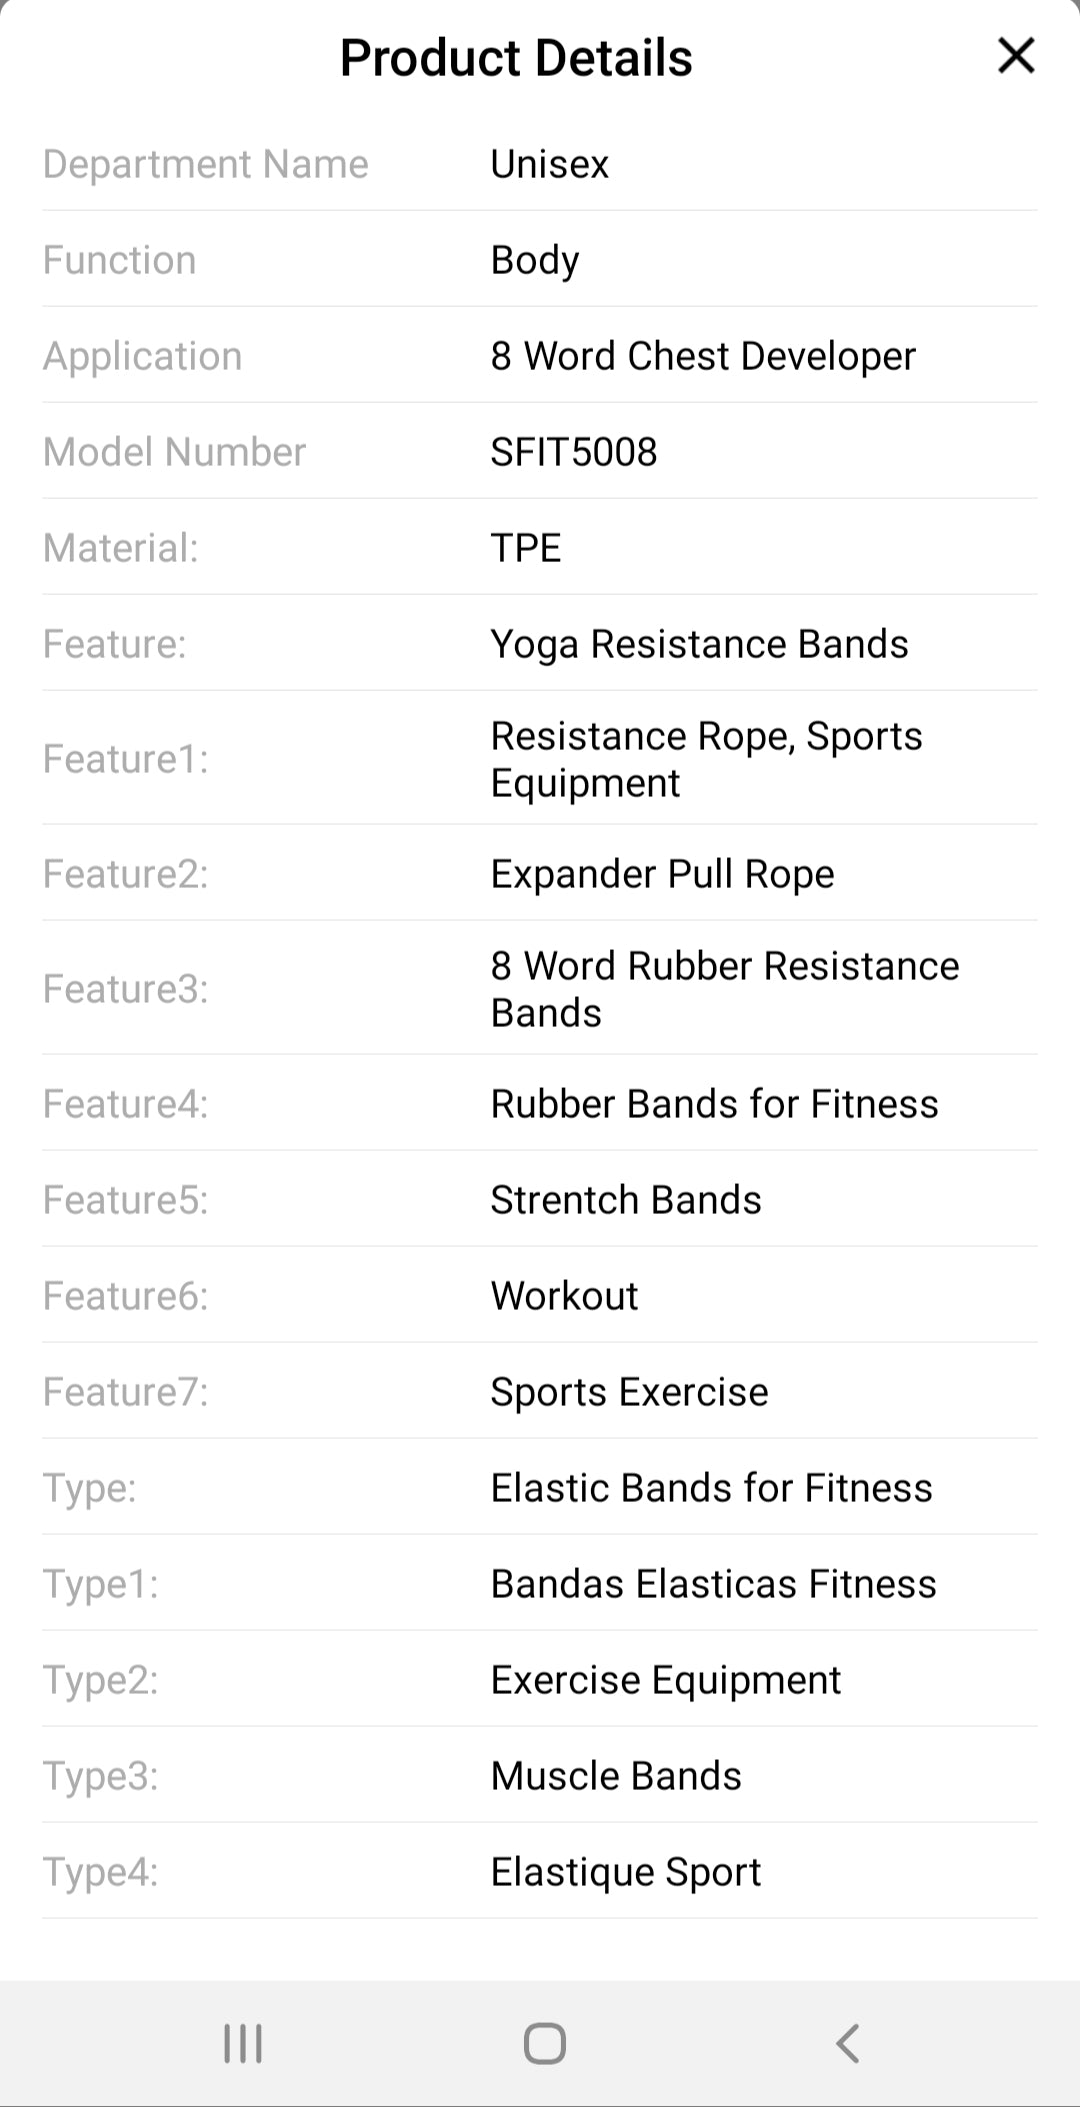Image resolution: width=1080 pixels, height=2107 pixels.
Task: Select the Muscle Bands type value
Action: pos(616,1776)
